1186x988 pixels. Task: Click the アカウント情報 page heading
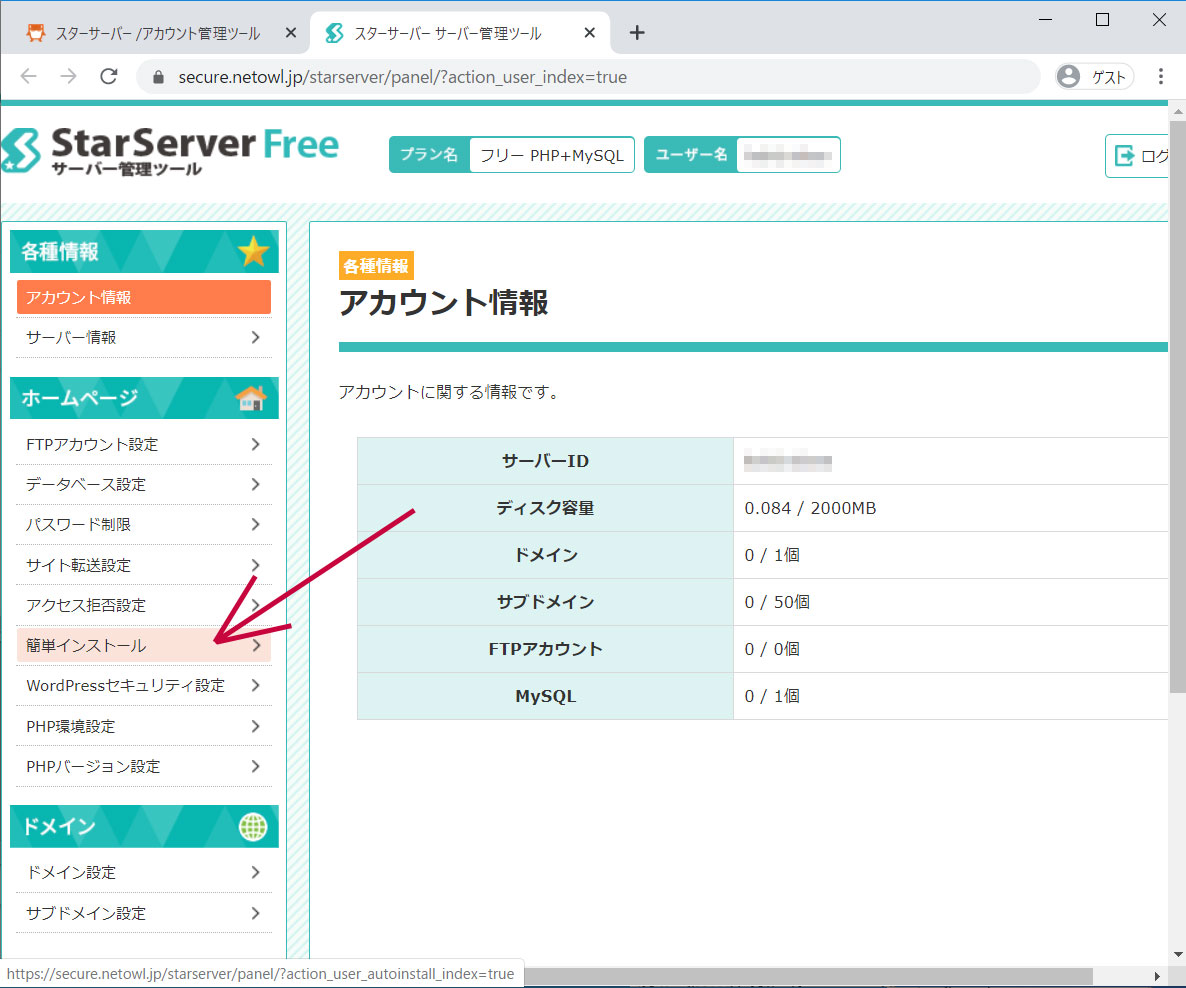(443, 303)
